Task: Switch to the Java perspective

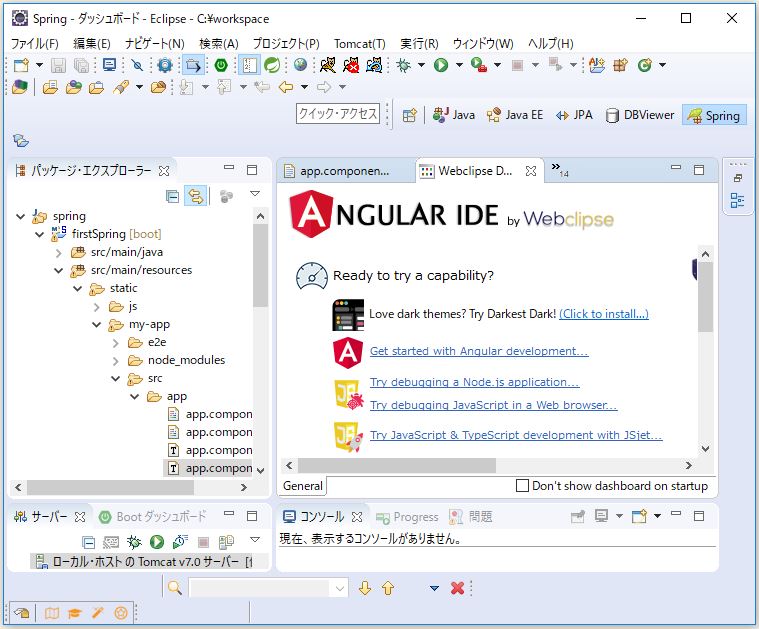Action: tap(454, 115)
